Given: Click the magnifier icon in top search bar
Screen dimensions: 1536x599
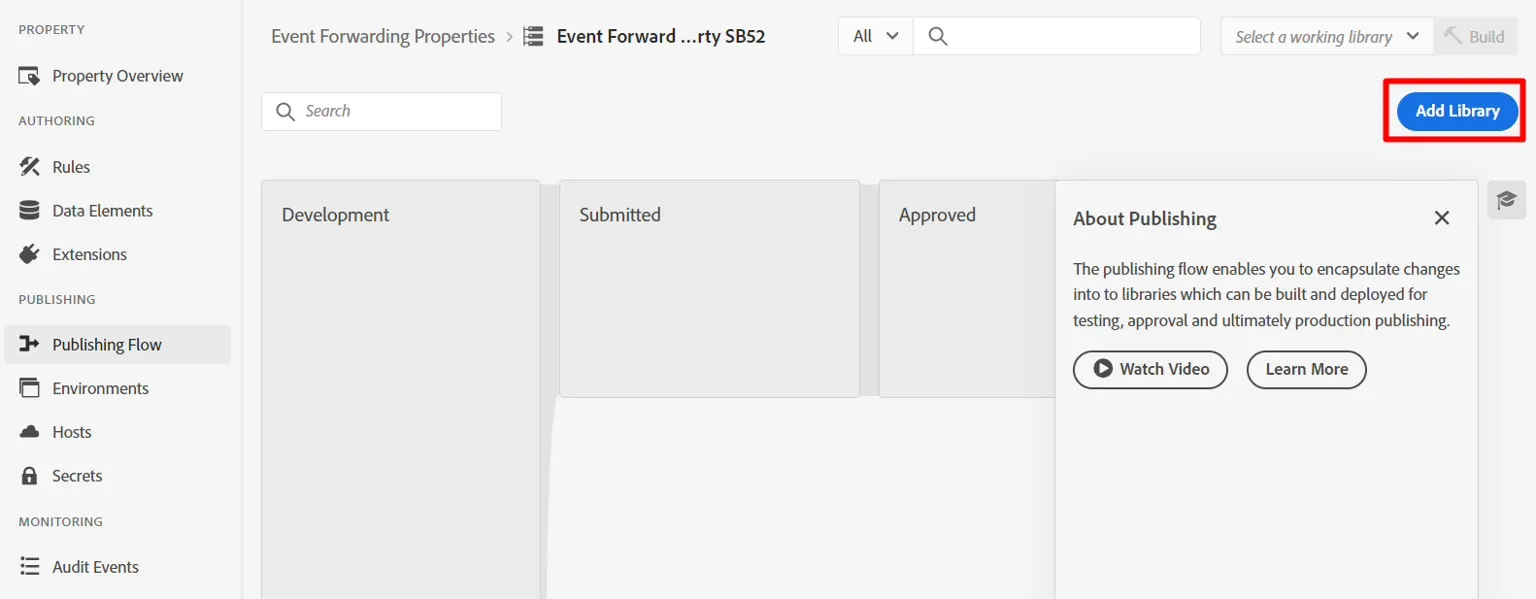Looking at the screenshot, I should 937,36.
